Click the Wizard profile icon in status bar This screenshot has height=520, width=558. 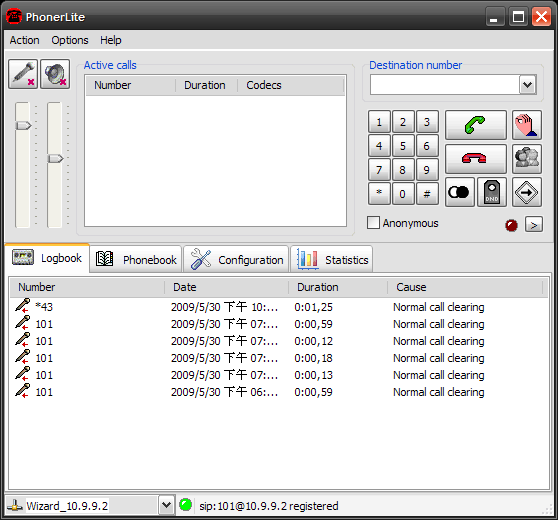(15, 505)
